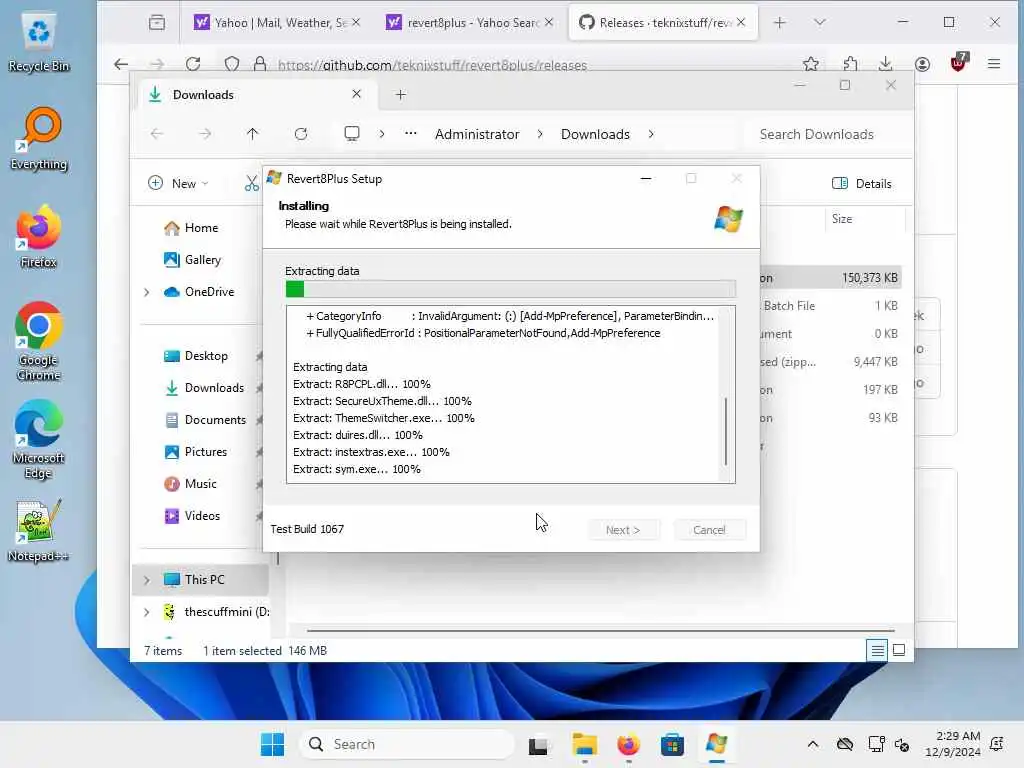Go back in Firefox browser
This screenshot has height=768, width=1024.
[121, 64]
